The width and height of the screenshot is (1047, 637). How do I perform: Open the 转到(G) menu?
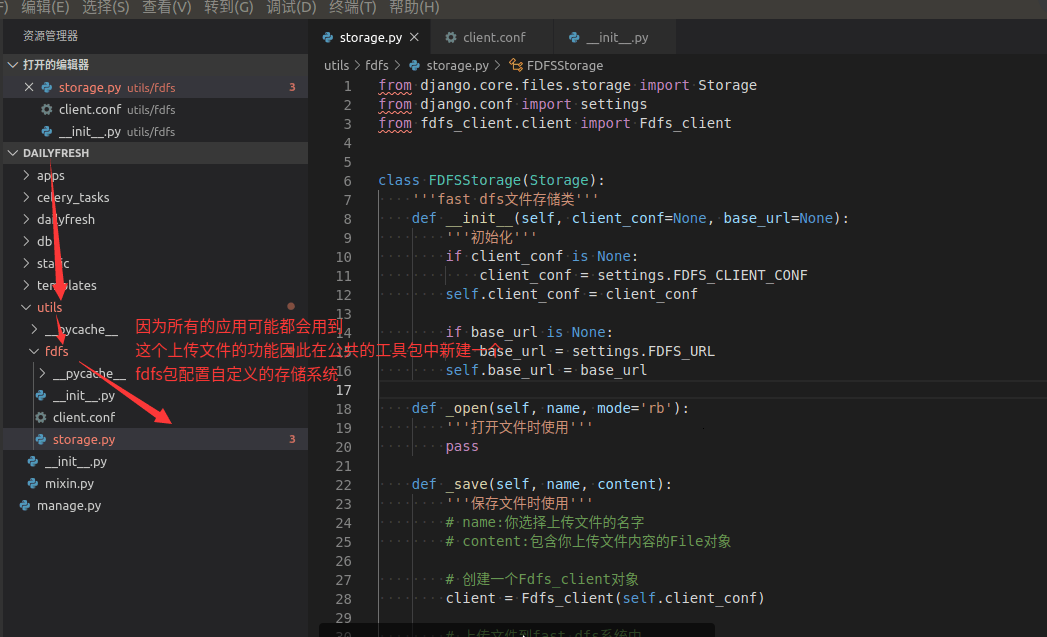pos(228,7)
